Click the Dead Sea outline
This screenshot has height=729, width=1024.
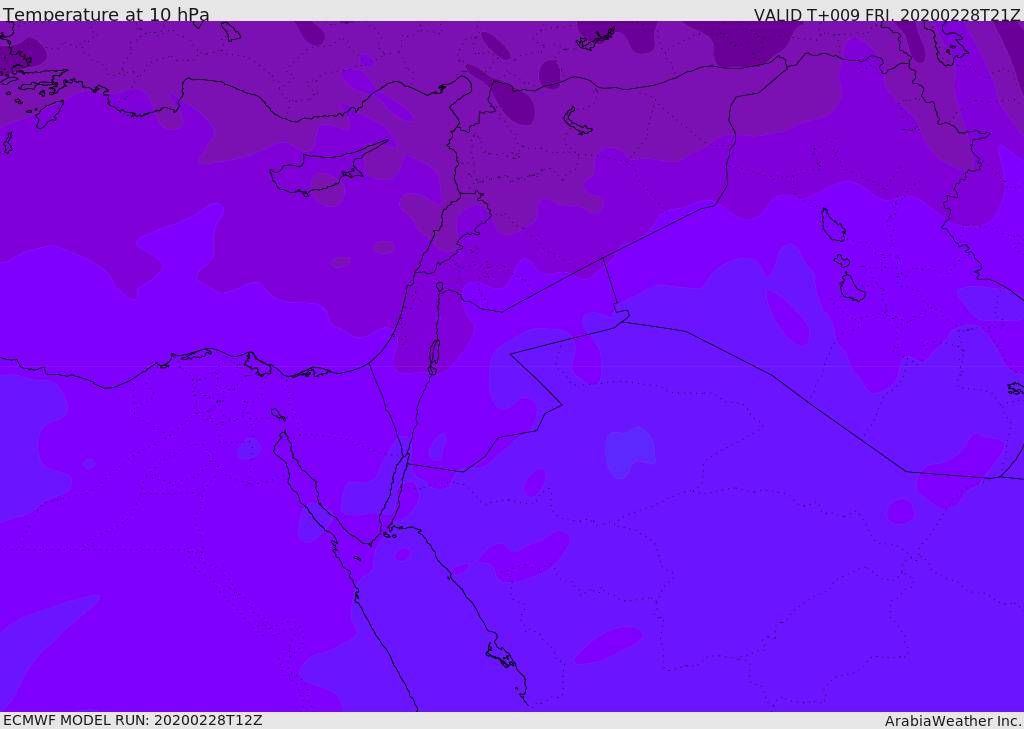point(434,353)
